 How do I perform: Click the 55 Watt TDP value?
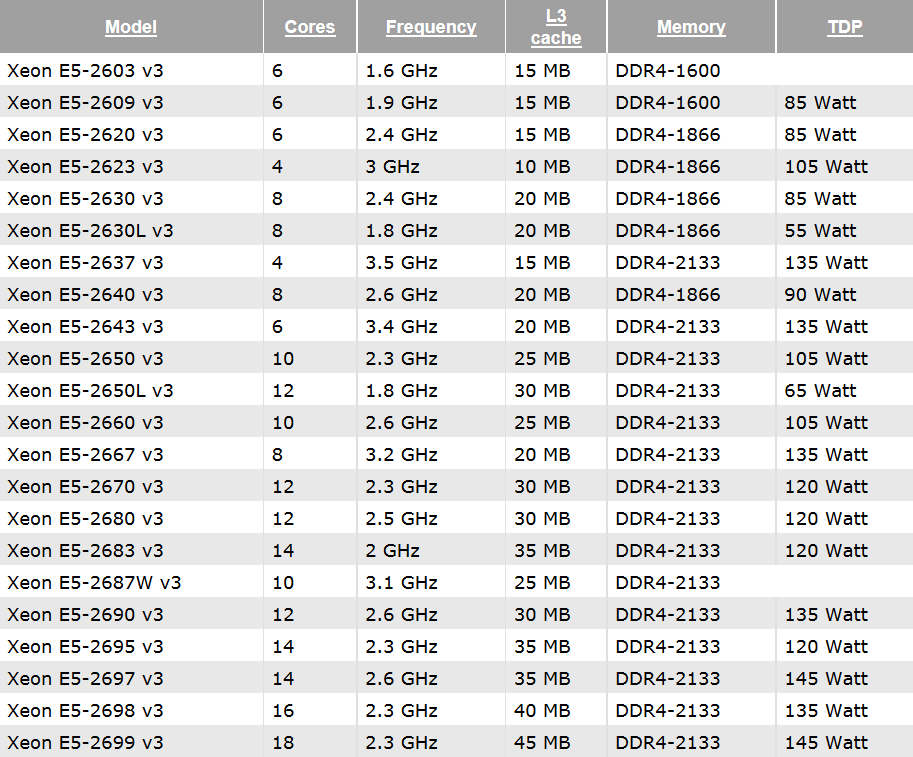pyautogui.click(x=820, y=231)
